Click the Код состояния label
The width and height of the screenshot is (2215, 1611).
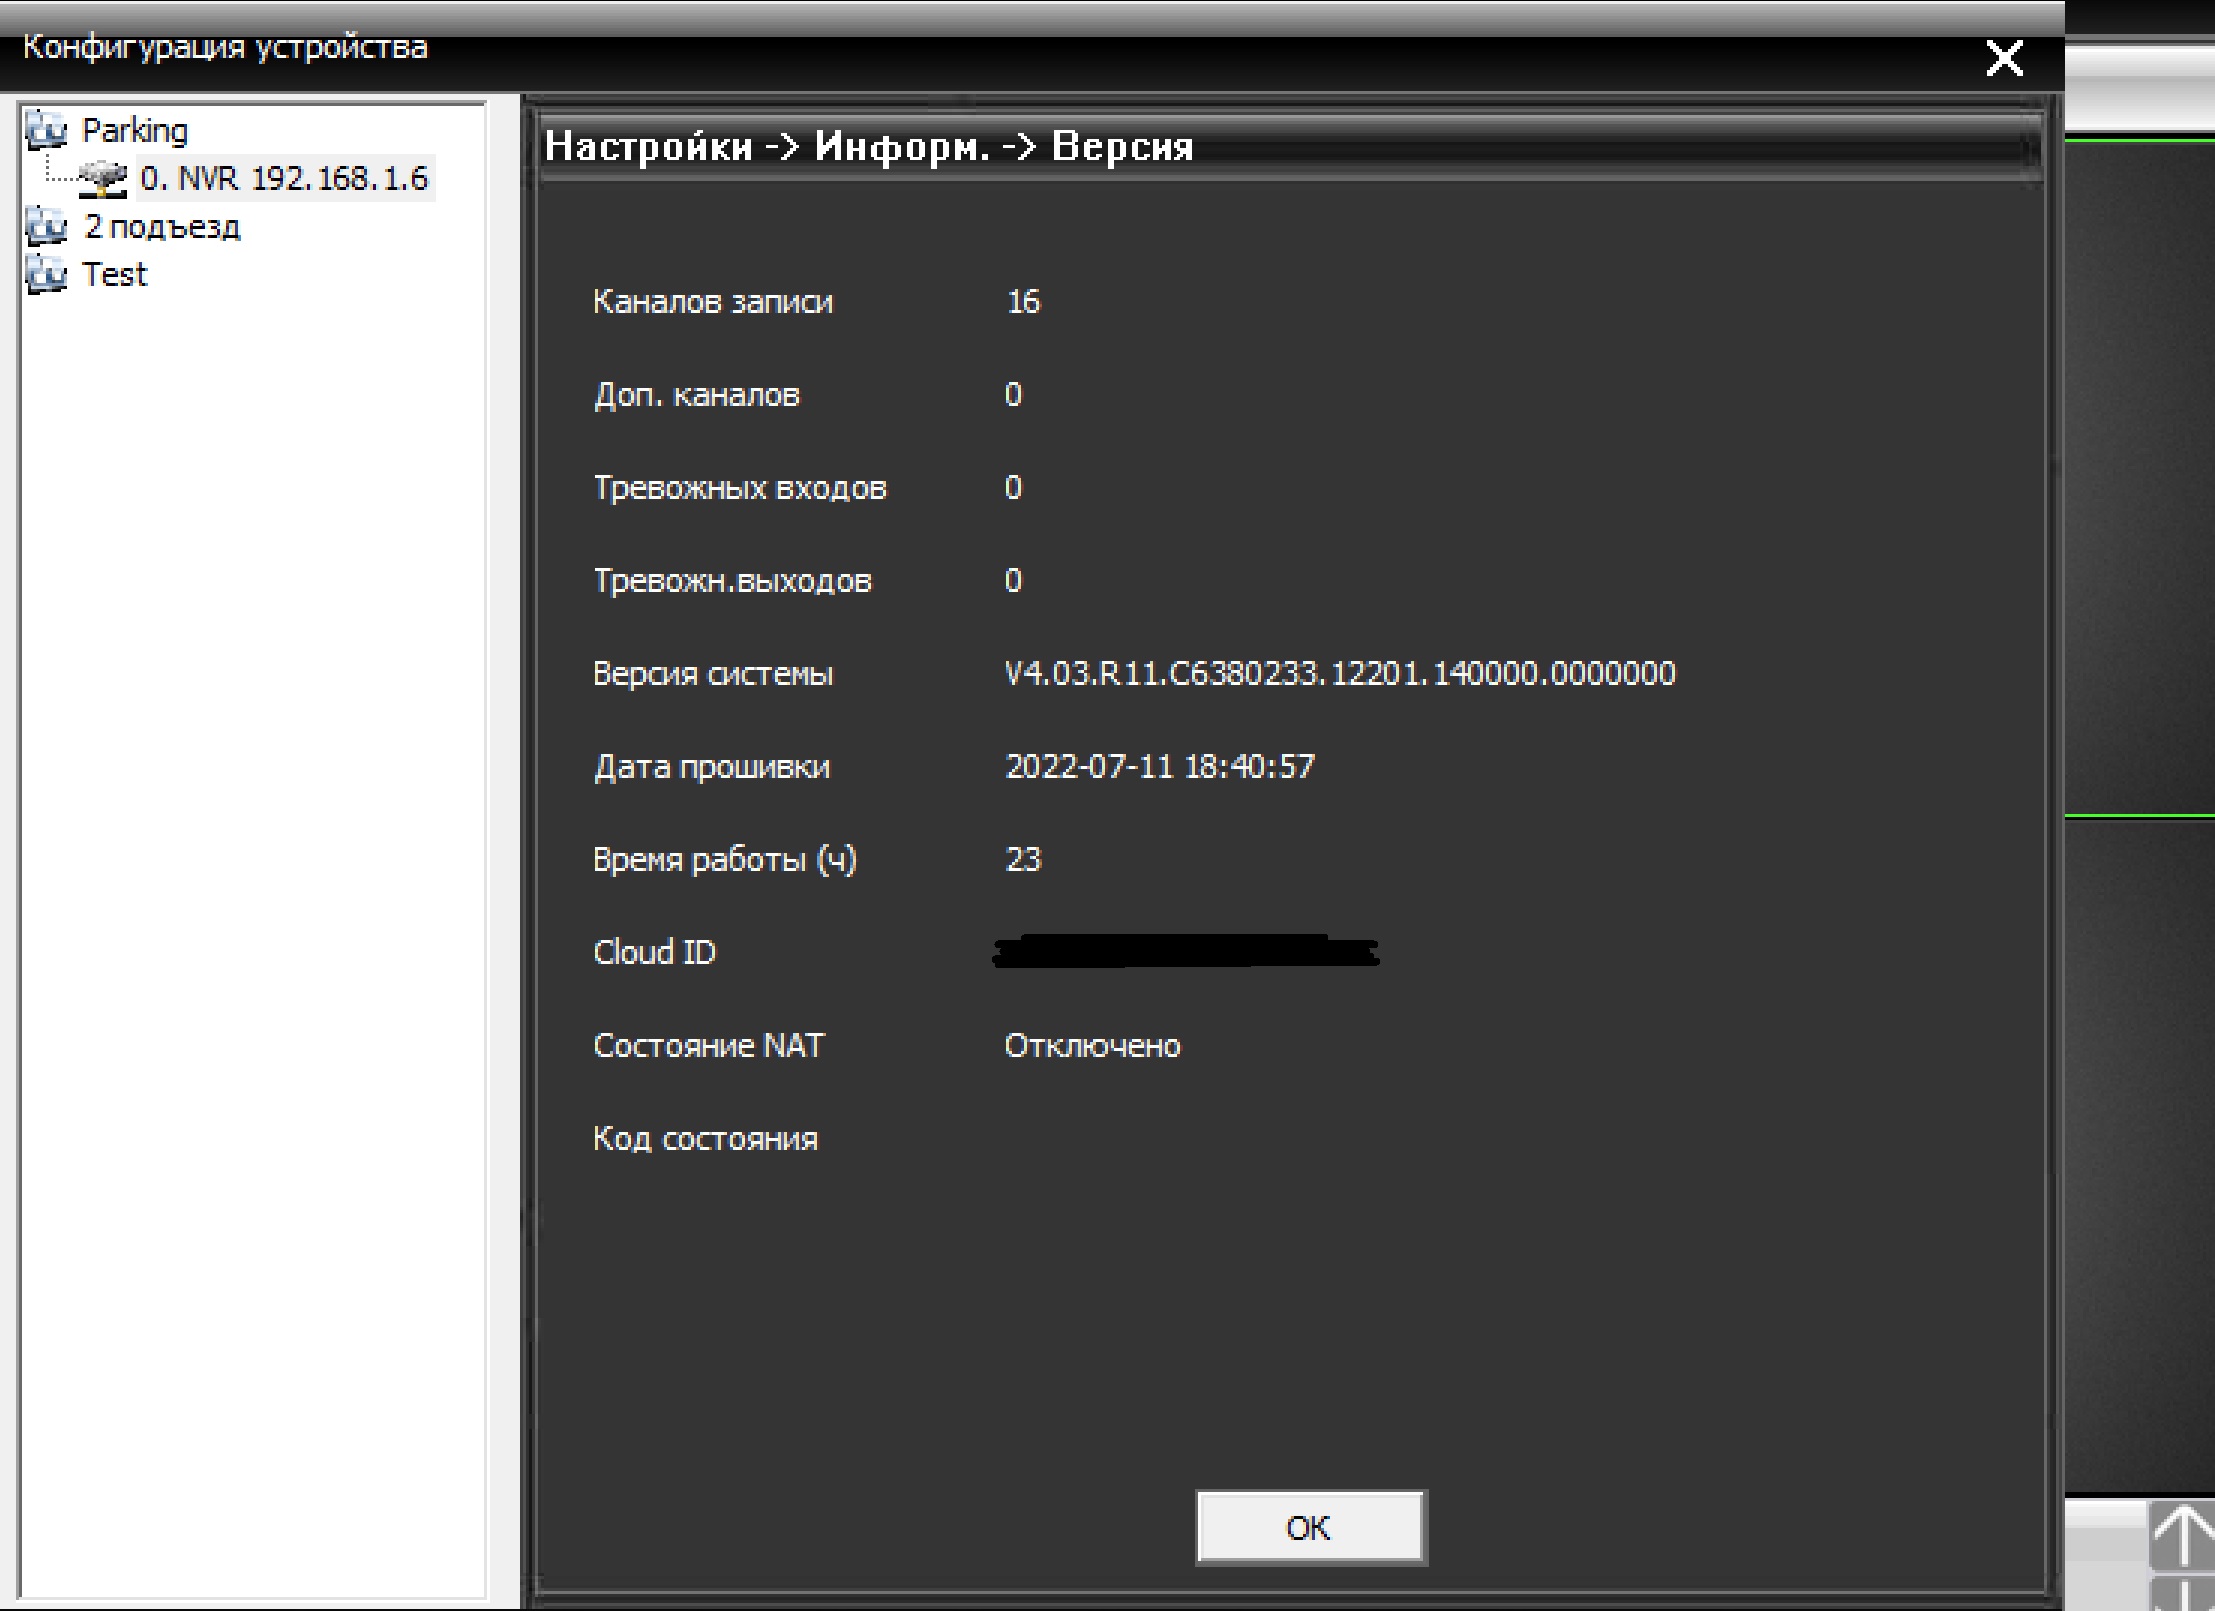click(x=705, y=1139)
